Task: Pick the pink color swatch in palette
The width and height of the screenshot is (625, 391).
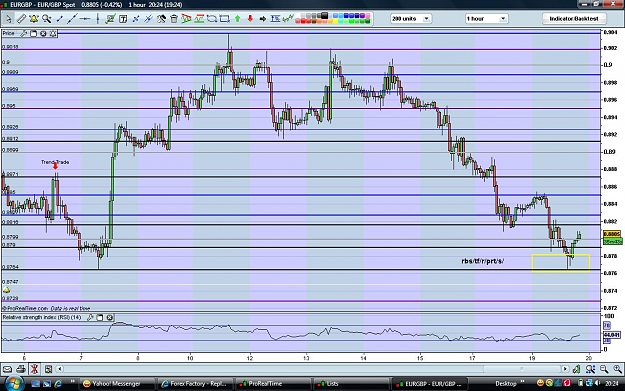Action: (x=368, y=16)
